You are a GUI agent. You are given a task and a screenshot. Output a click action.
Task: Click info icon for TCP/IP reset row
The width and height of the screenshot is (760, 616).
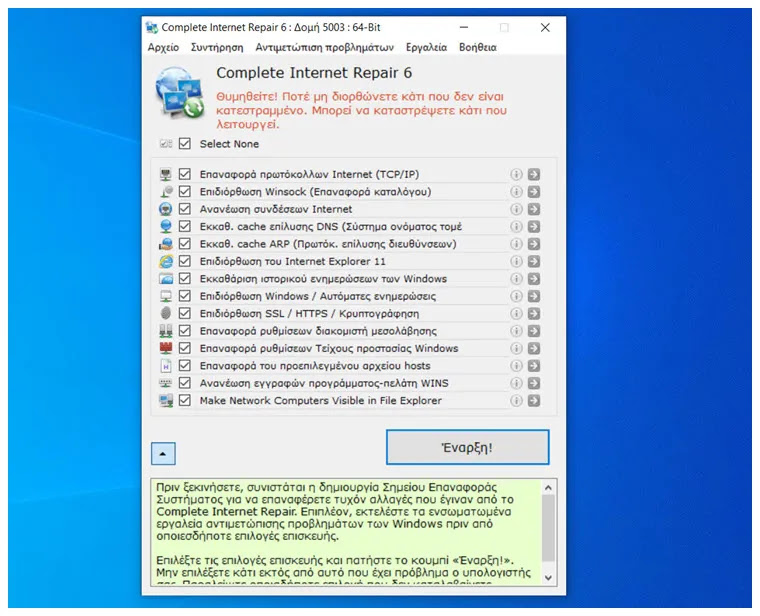pos(516,174)
